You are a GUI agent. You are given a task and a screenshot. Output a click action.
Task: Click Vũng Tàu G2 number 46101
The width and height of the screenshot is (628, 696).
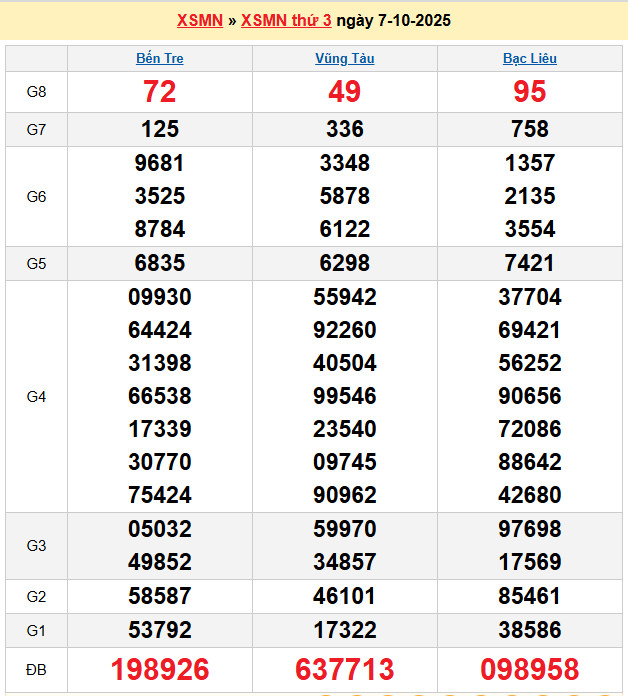344,597
